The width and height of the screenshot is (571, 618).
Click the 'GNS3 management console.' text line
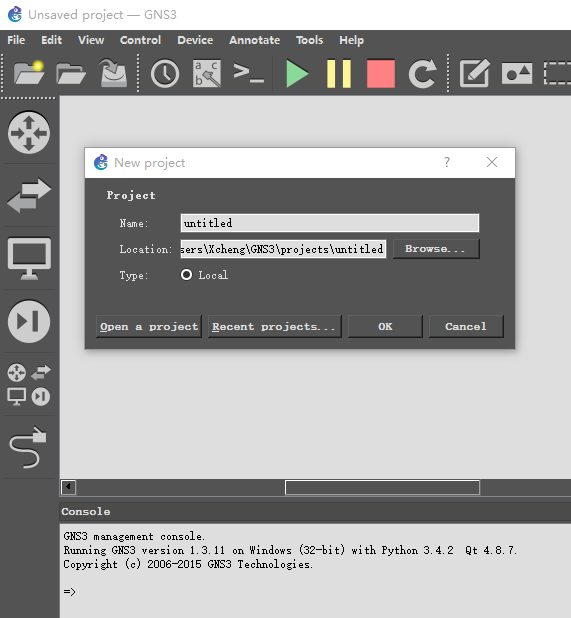pos(134,536)
